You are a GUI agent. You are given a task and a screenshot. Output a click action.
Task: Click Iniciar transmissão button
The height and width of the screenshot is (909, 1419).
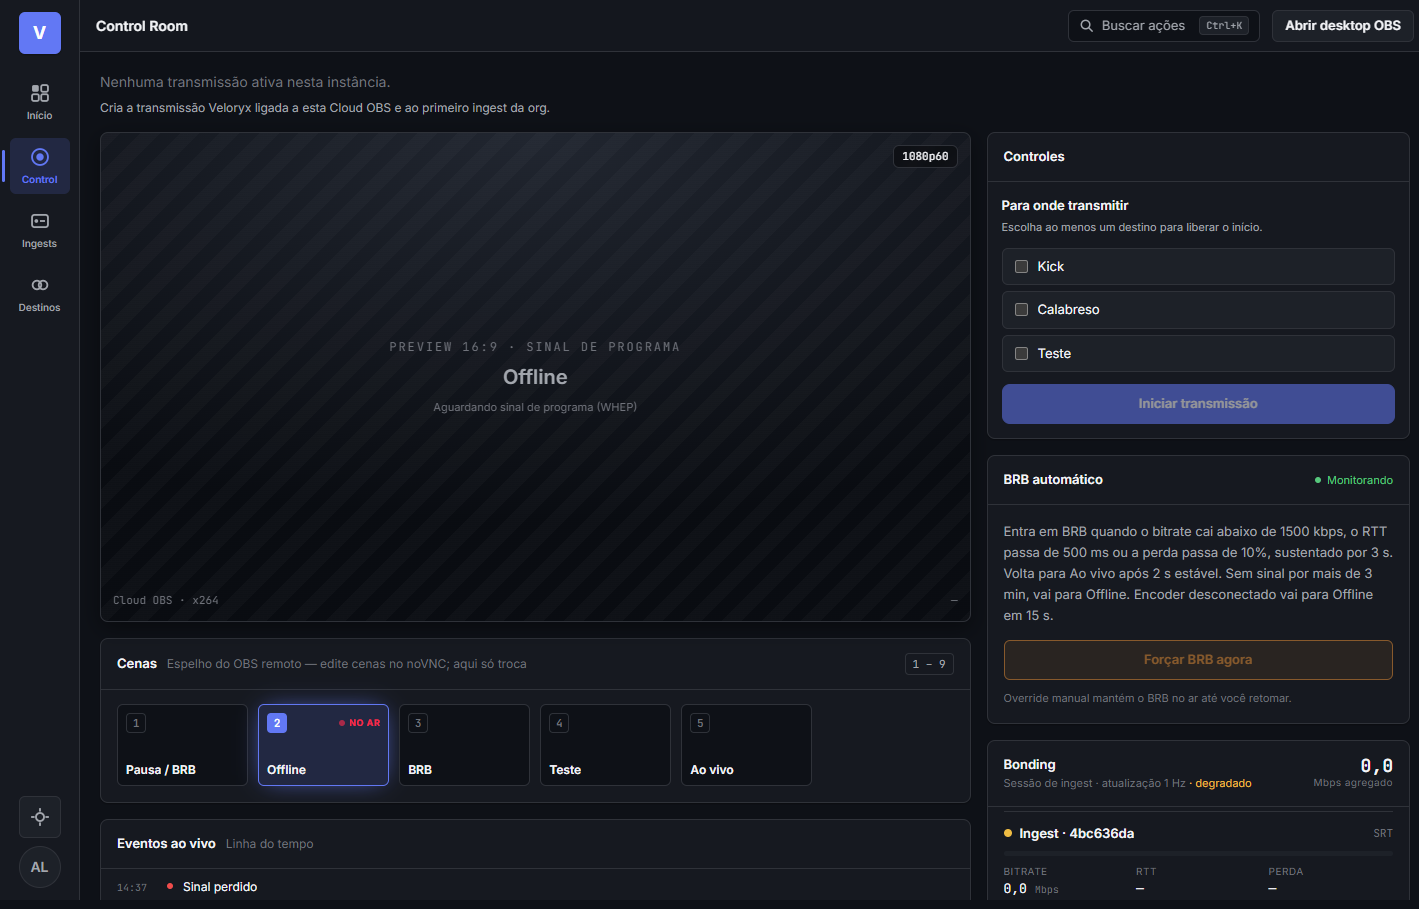click(x=1198, y=404)
